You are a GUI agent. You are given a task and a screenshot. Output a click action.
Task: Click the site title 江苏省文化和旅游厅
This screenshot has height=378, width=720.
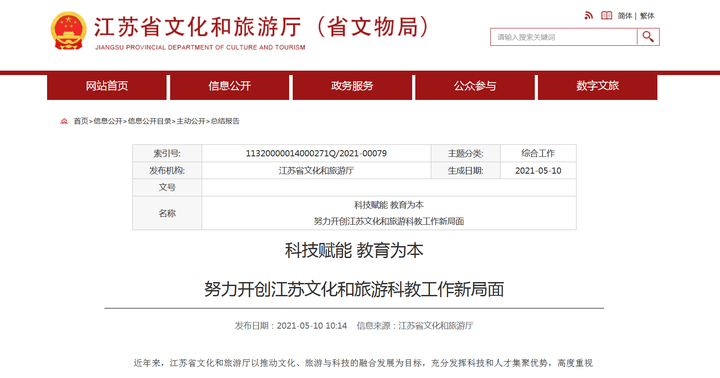197,27
